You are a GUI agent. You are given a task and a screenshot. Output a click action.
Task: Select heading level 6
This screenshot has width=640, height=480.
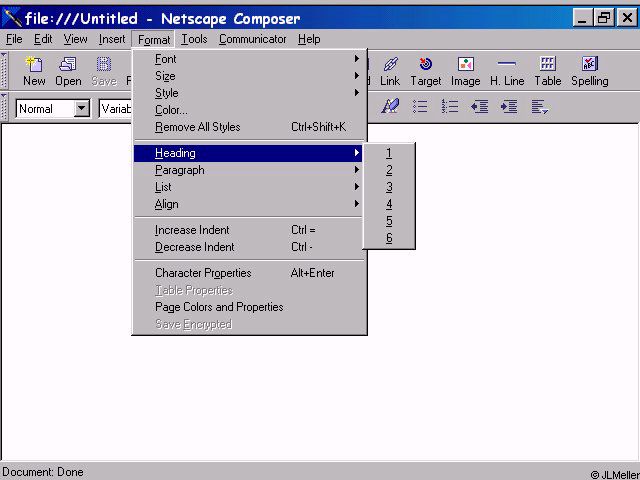tap(389, 238)
